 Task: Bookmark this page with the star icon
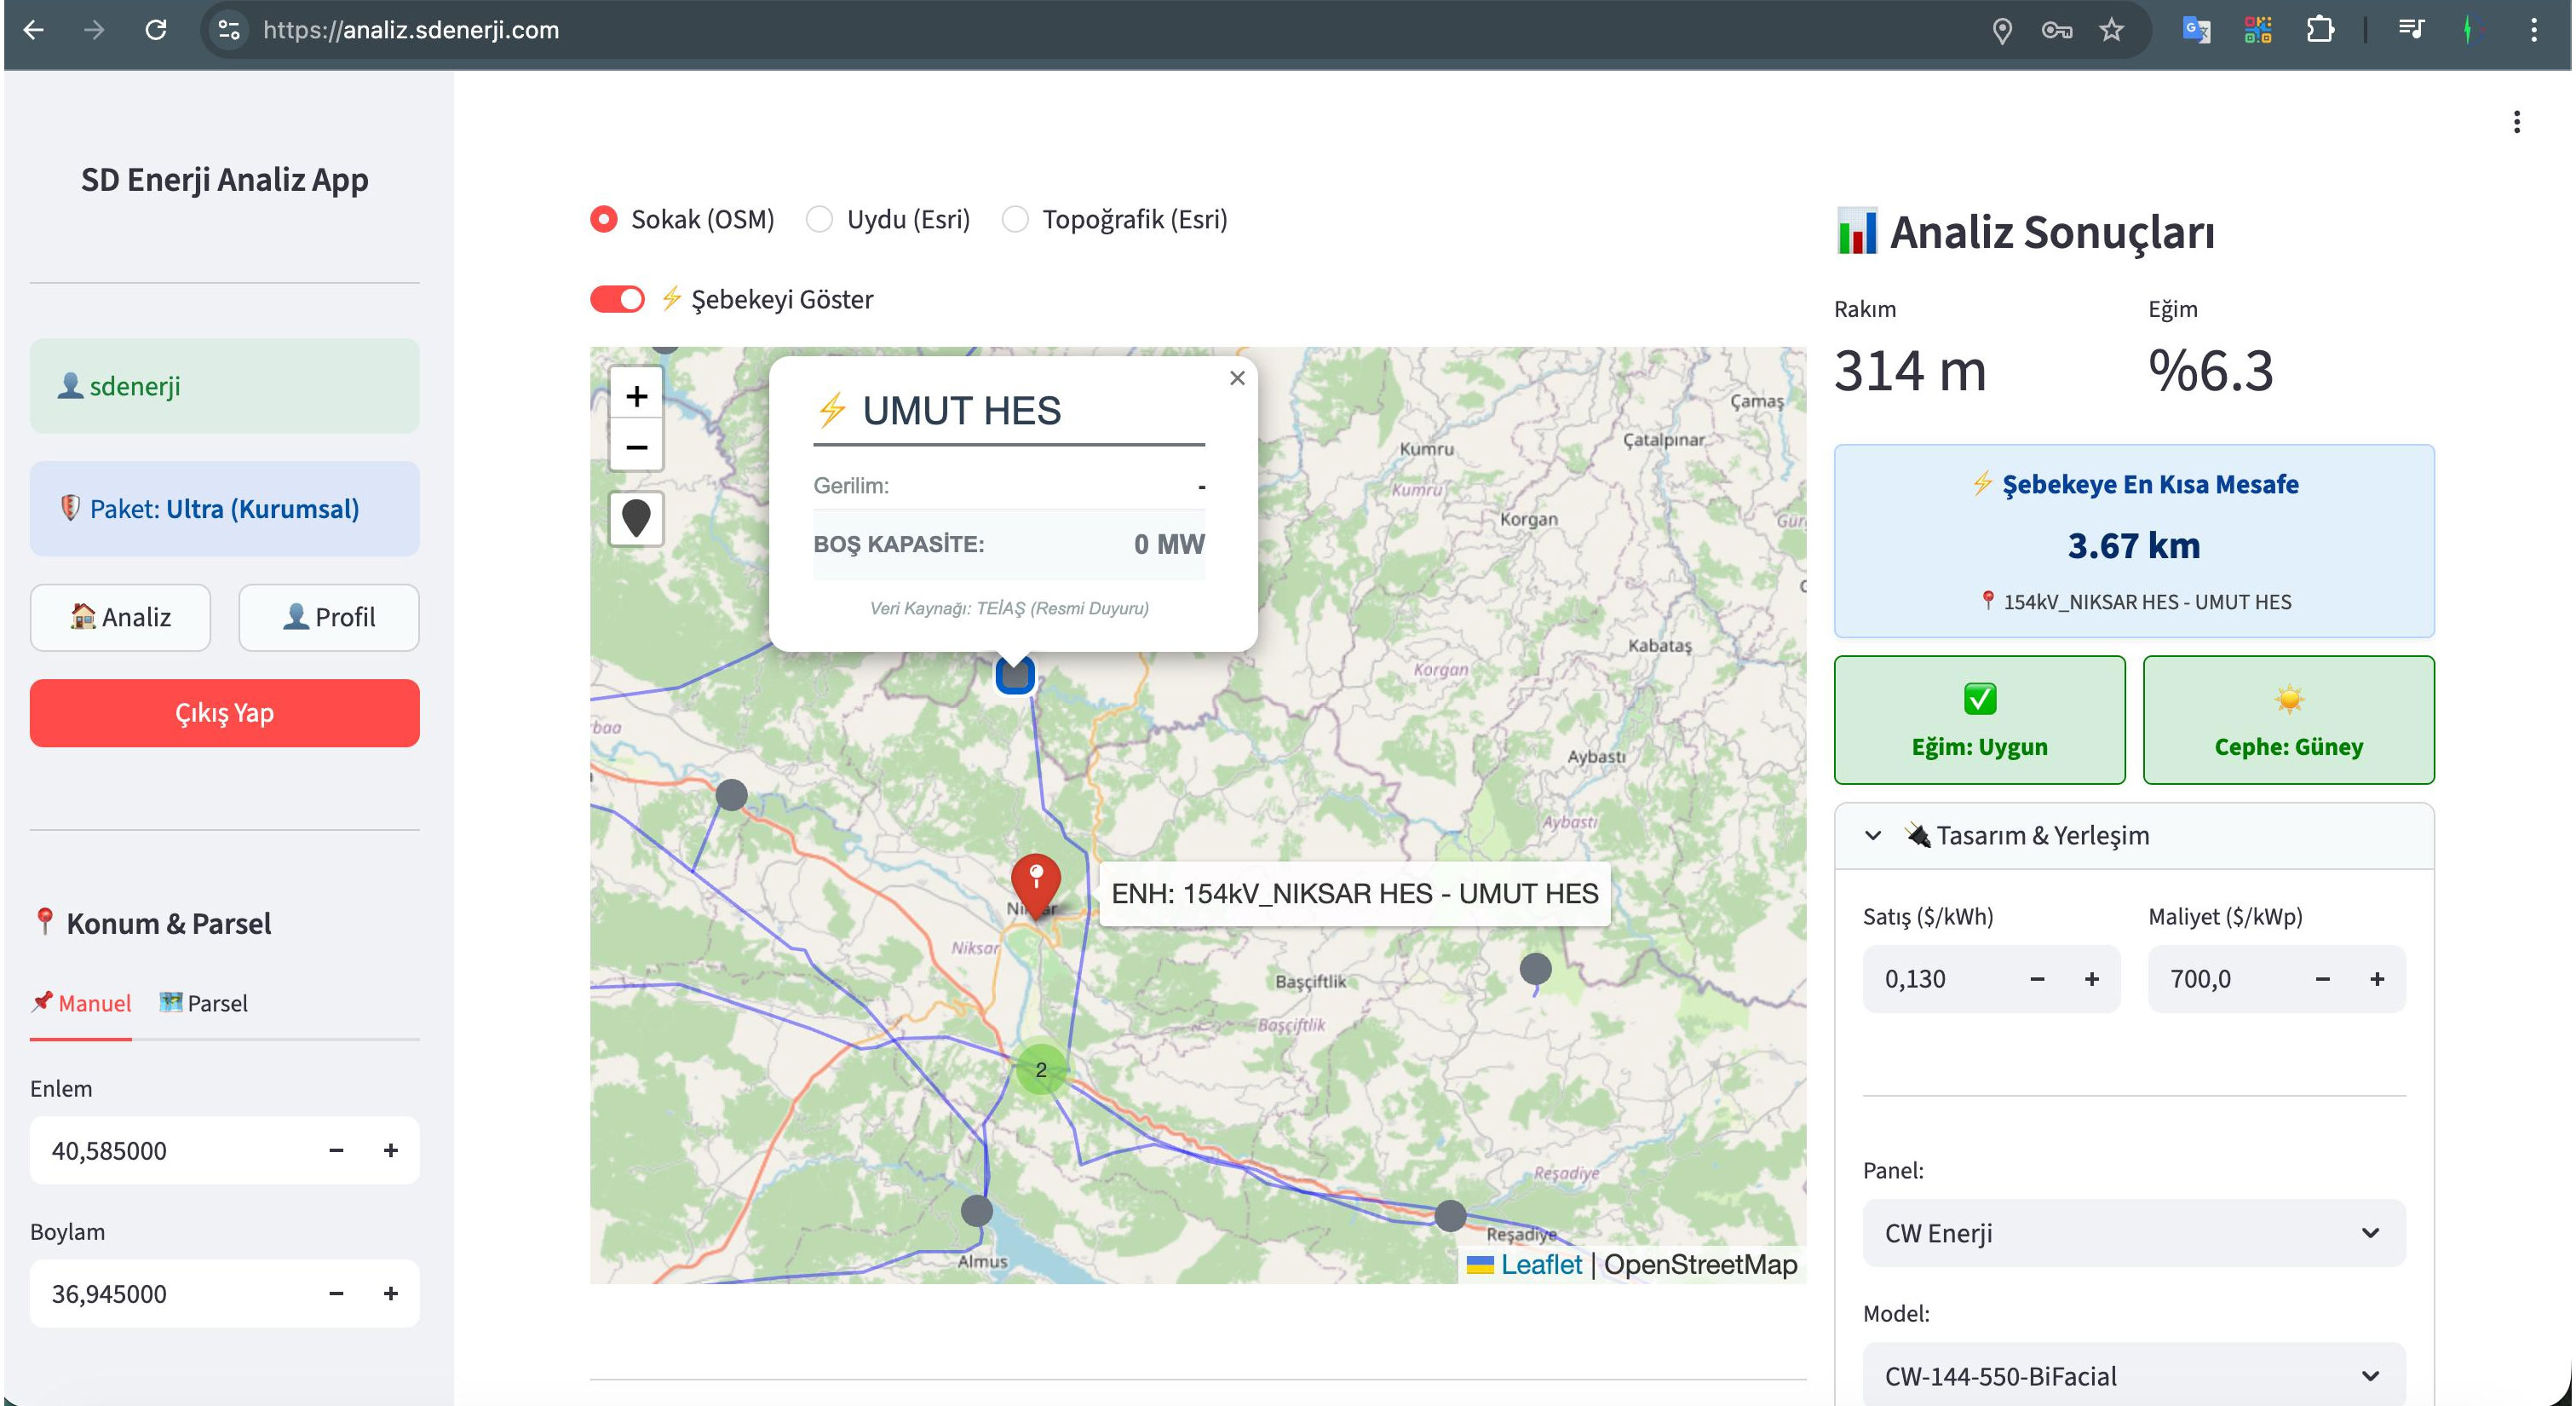[2111, 30]
